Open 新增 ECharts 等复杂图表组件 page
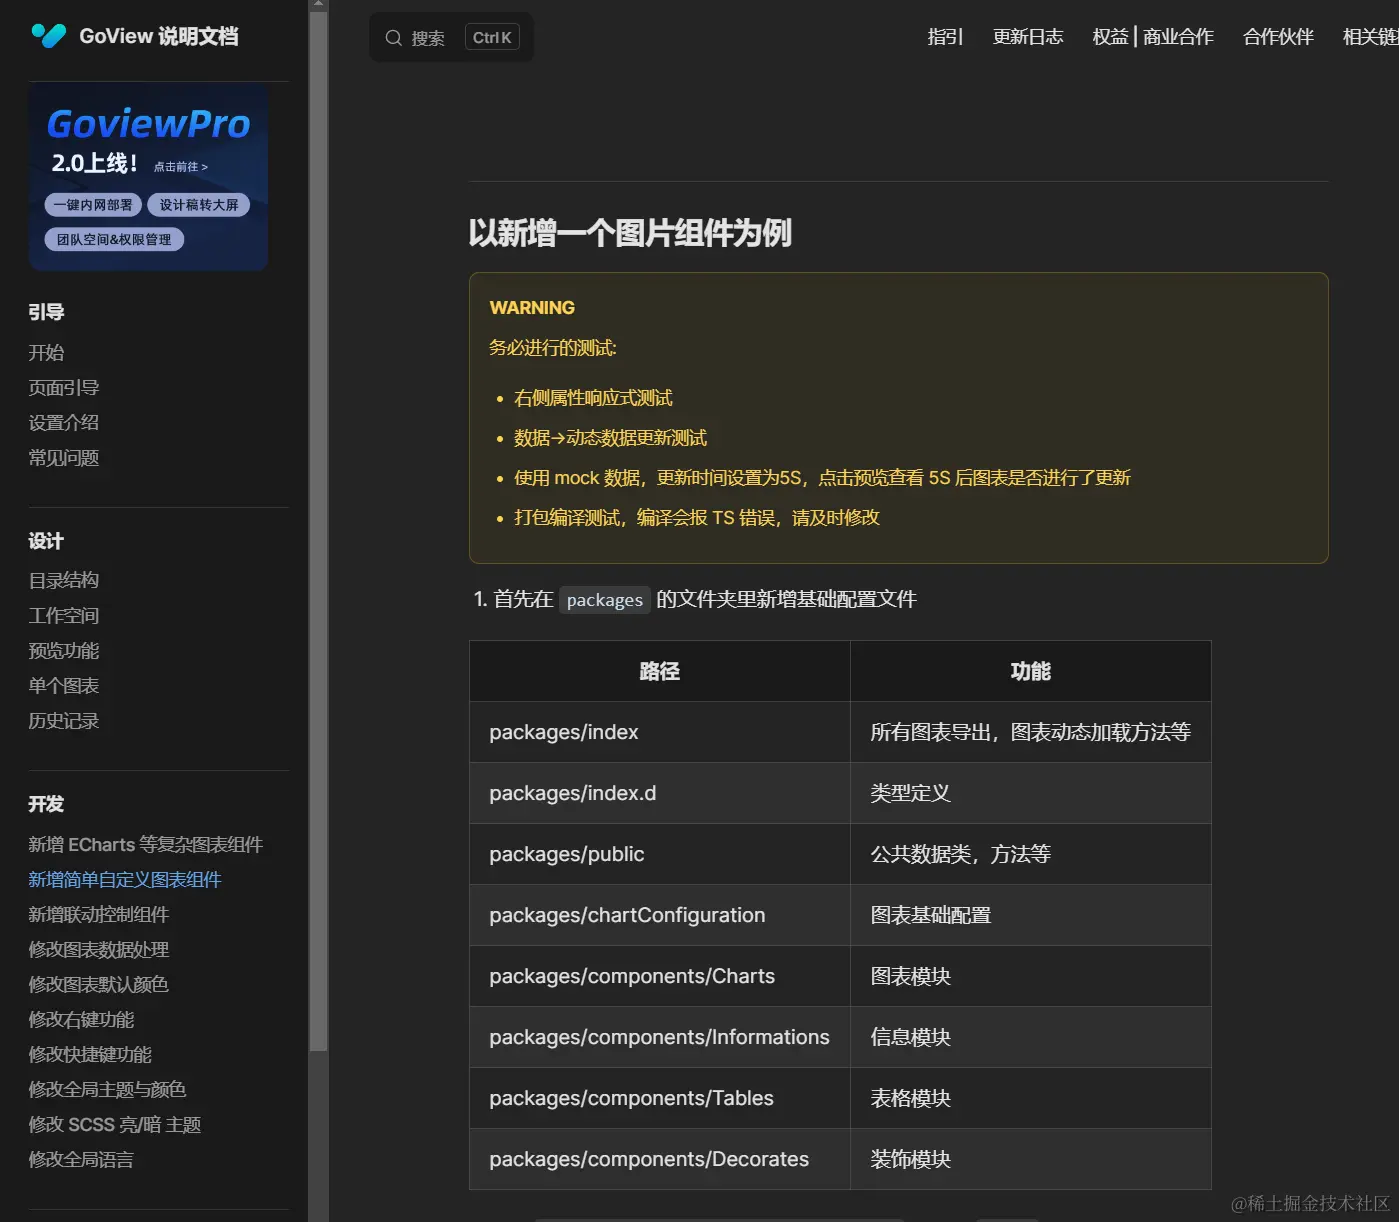1399x1222 pixels. tap(146, 845)
